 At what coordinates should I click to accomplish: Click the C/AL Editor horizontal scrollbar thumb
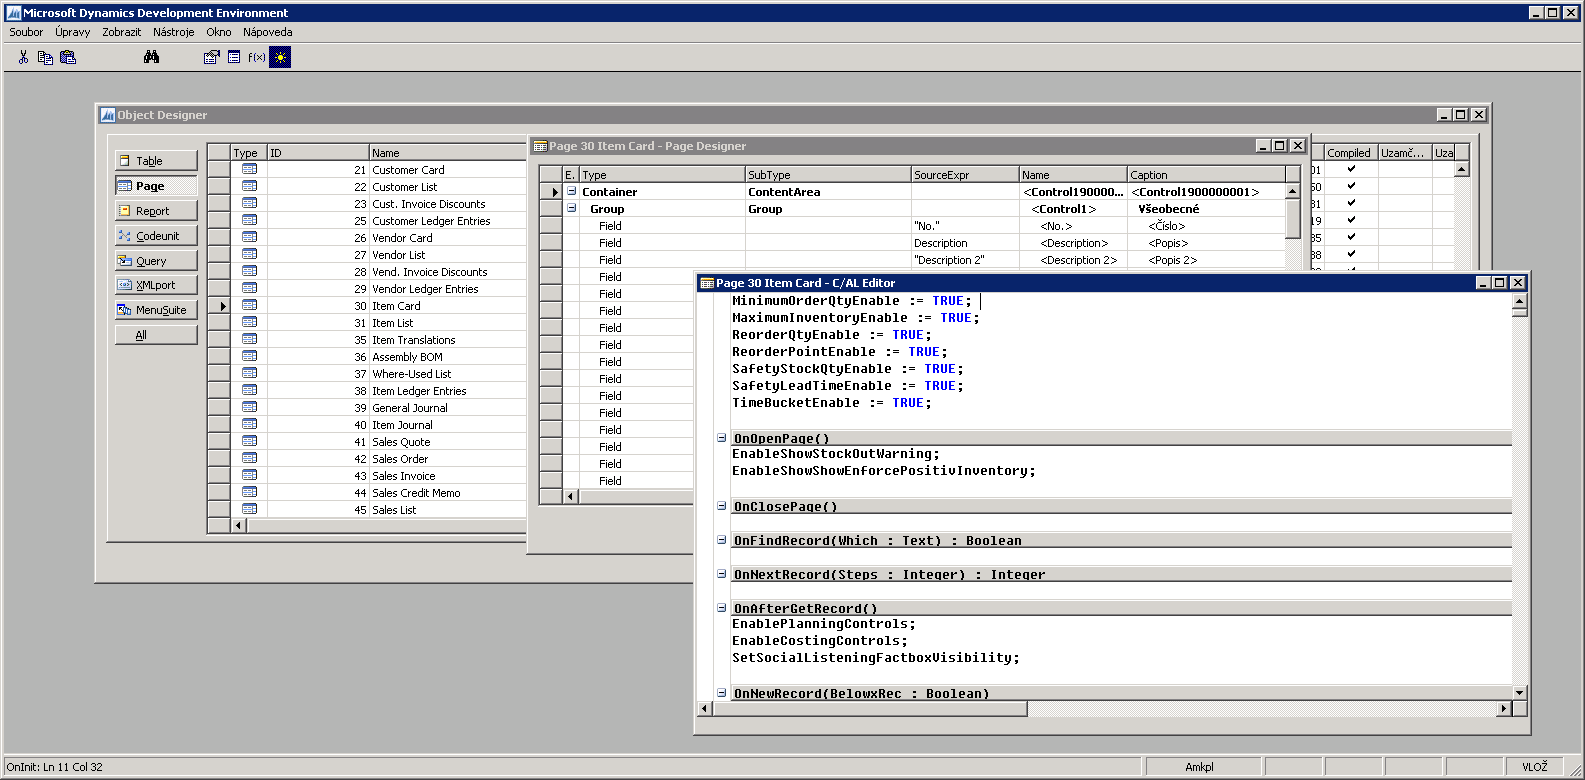(x=869, y=708)
